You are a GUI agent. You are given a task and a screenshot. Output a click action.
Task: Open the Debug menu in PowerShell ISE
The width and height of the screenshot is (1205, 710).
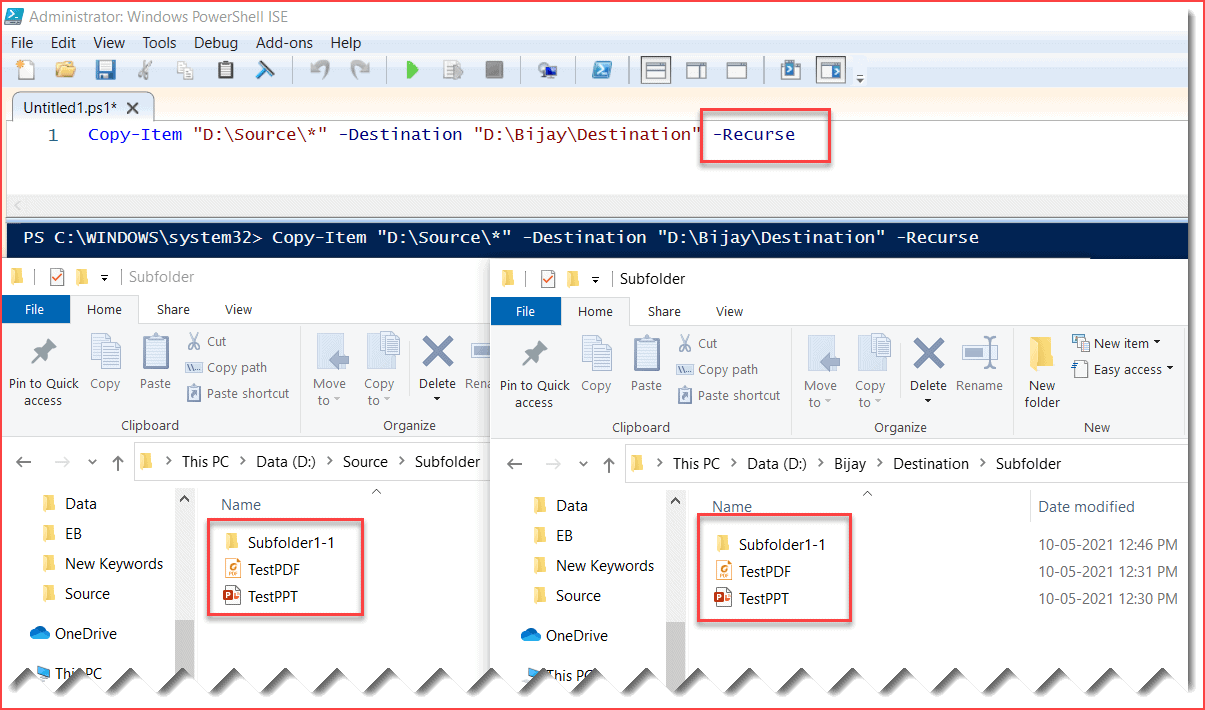(216, 42)
